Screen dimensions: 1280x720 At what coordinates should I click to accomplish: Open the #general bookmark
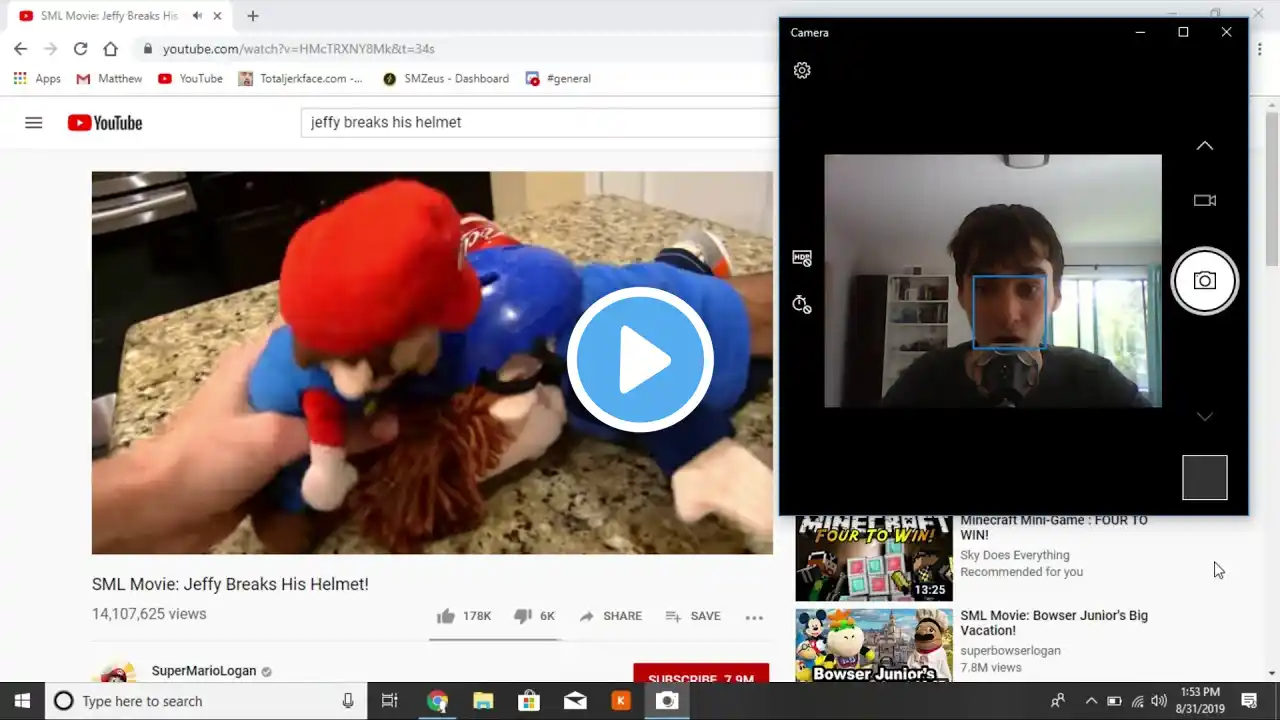pos(558,78)
